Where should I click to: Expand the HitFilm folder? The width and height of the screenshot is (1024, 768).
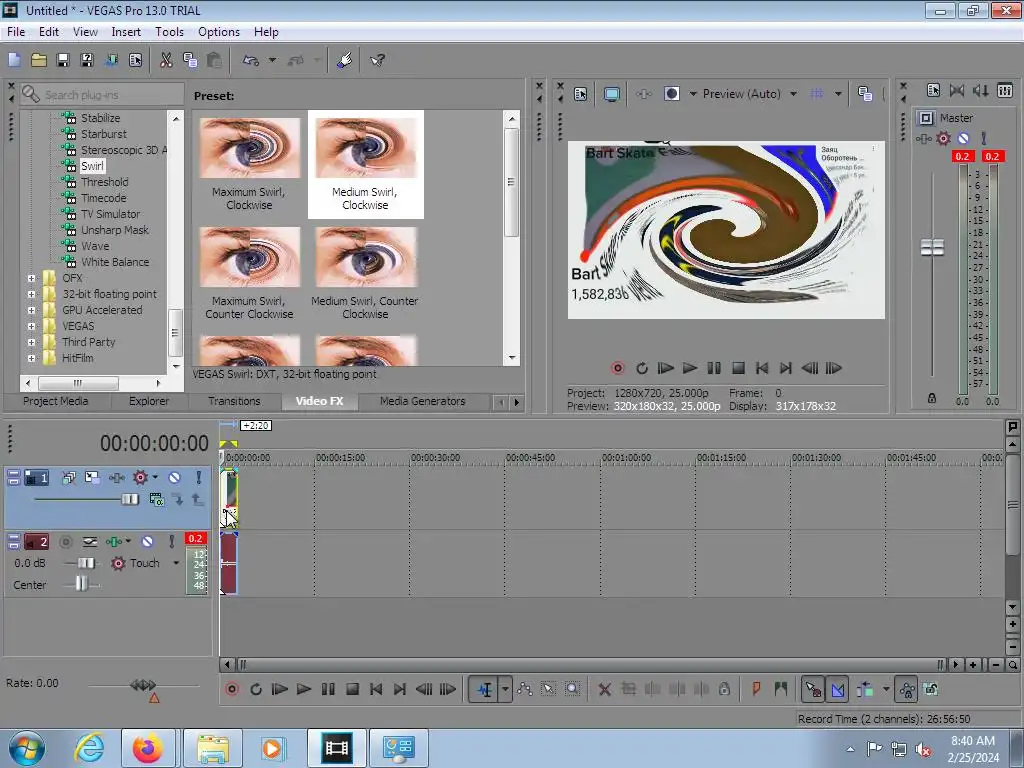click(31, 358)
